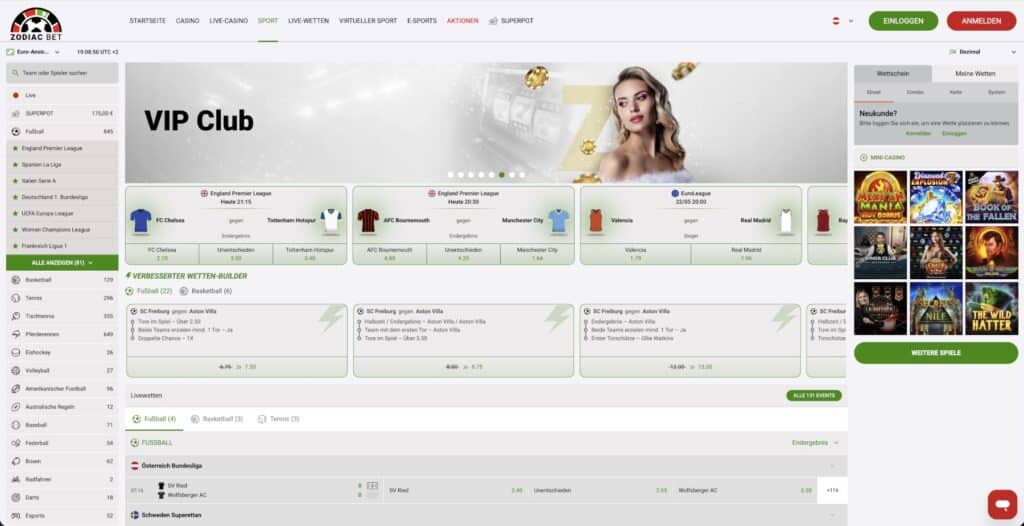Image resolution: width=1024 pixels, height=526 pixels.
Task: Open Casino in top navigation
Action: [x=187, y=21]
